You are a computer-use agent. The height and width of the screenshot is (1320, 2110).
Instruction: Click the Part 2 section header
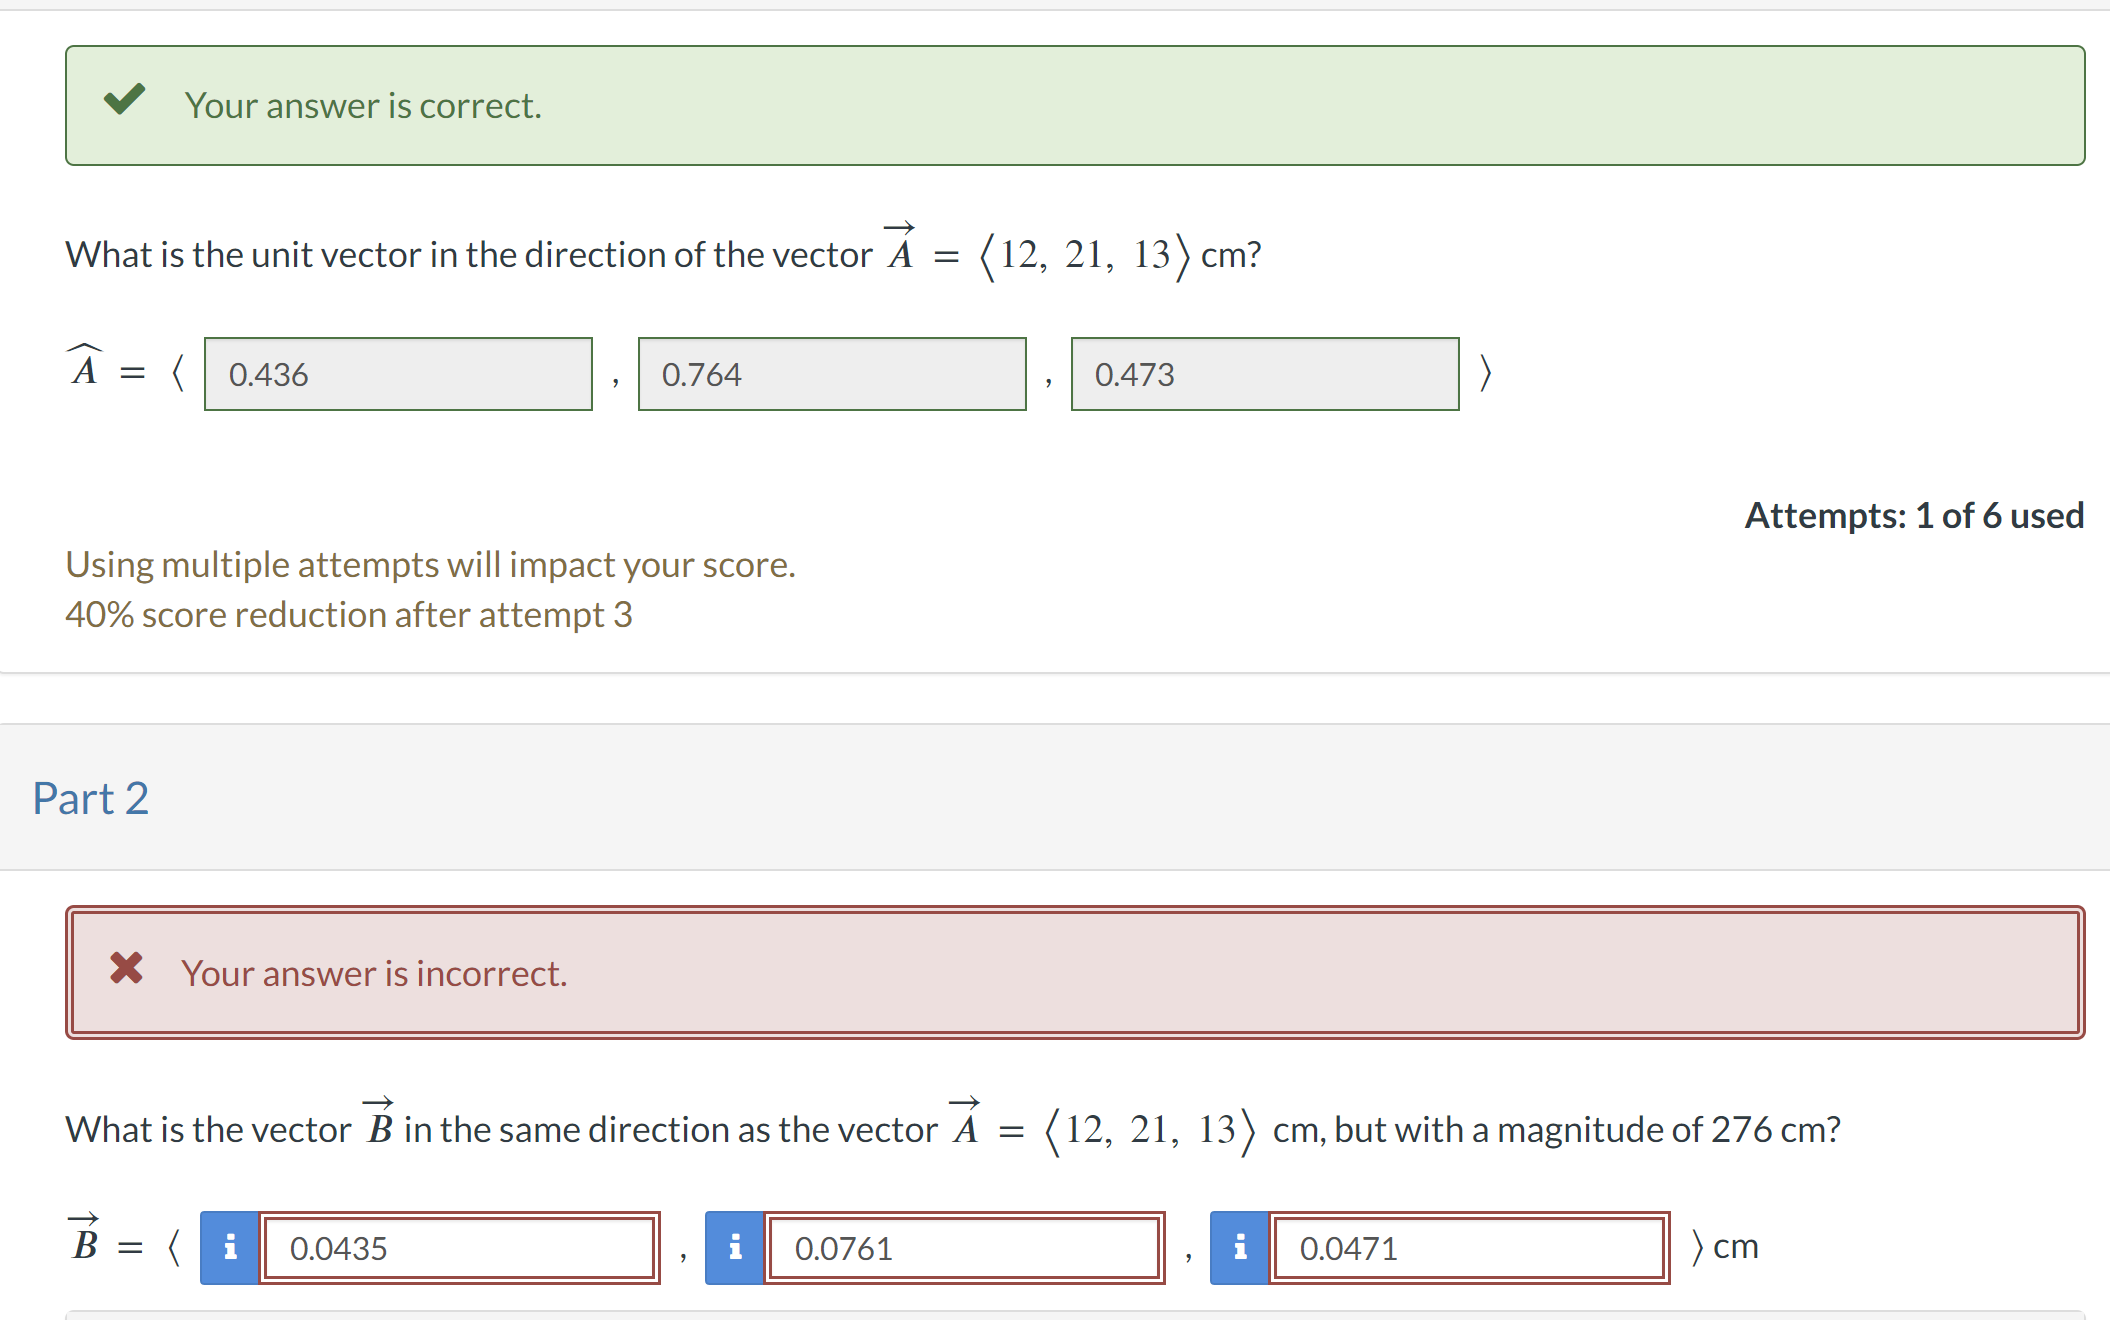point(91,797)
